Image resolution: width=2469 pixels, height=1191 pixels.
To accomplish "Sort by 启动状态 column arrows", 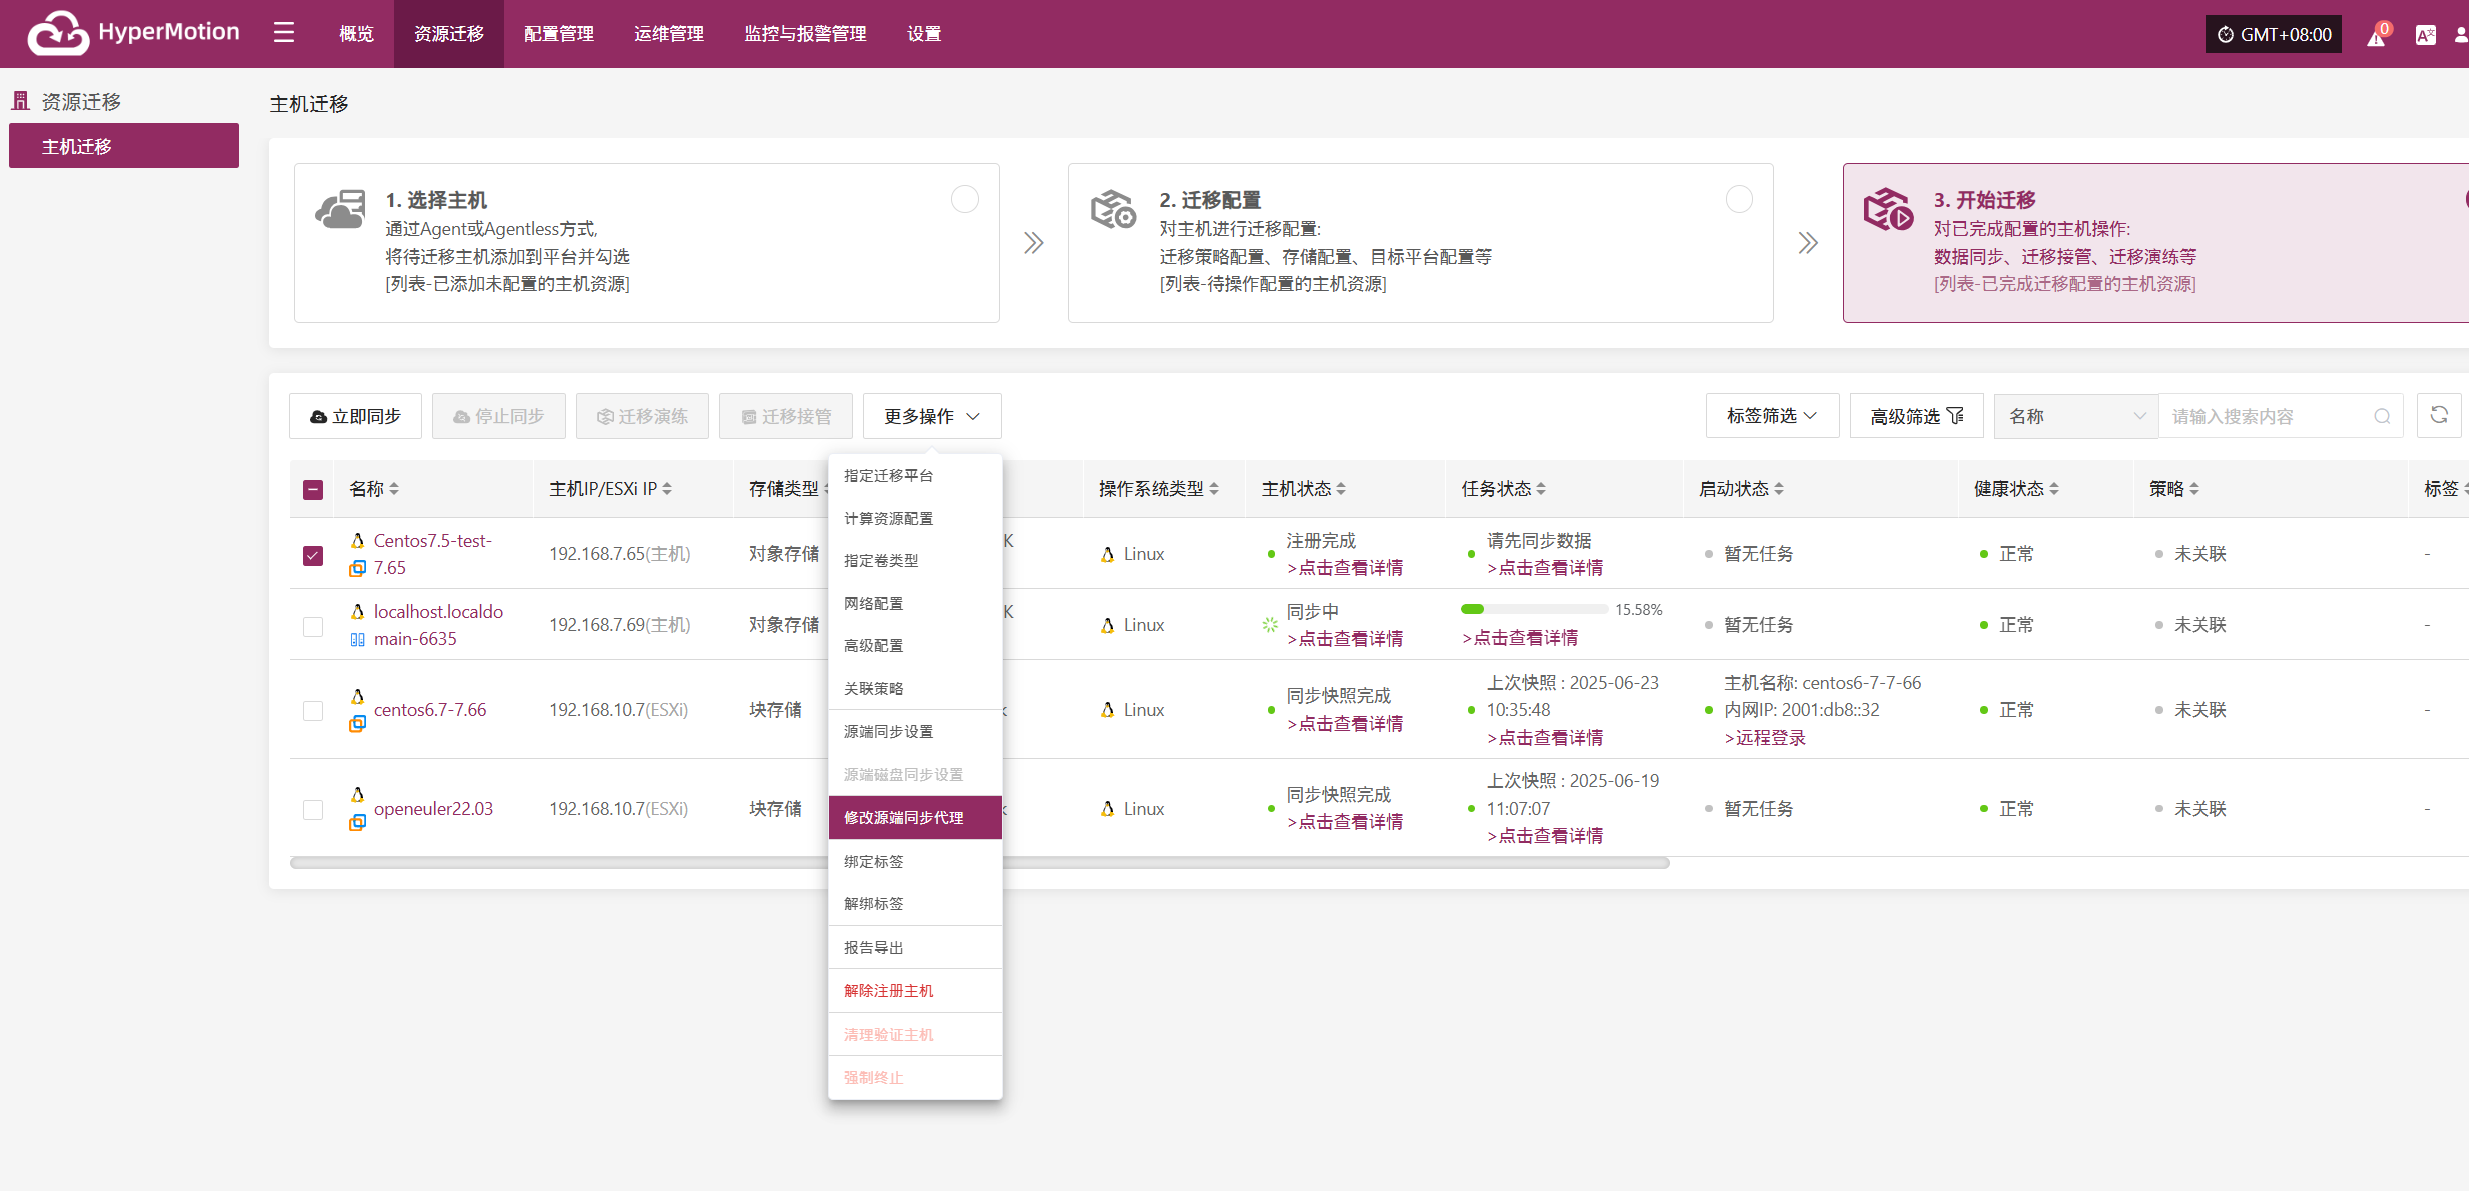I will click(1779, 489).
